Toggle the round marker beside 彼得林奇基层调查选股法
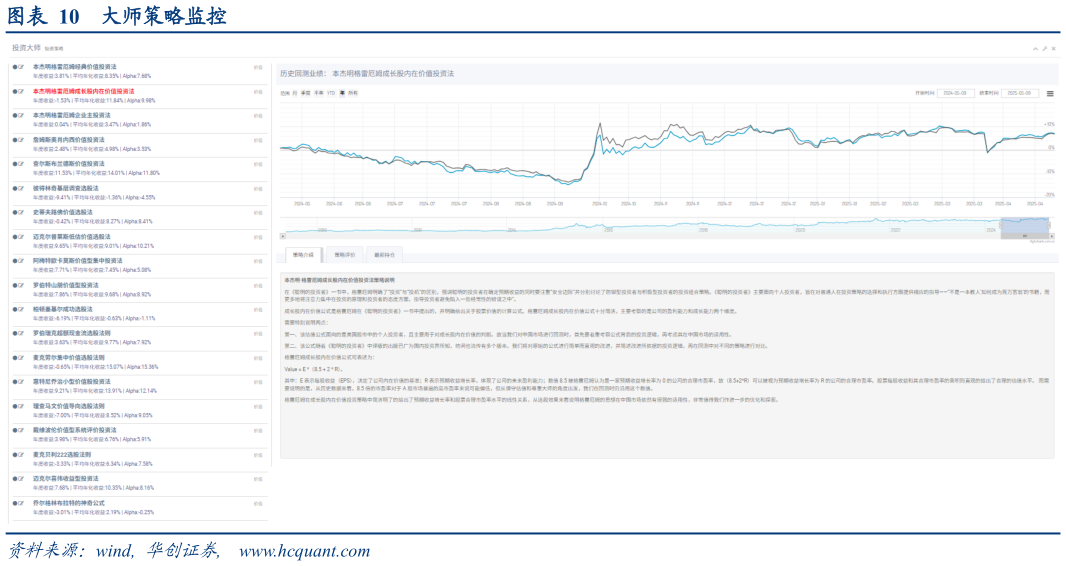Image resolution: width=1066 pixels, height=566 pixels. point(14,188)
